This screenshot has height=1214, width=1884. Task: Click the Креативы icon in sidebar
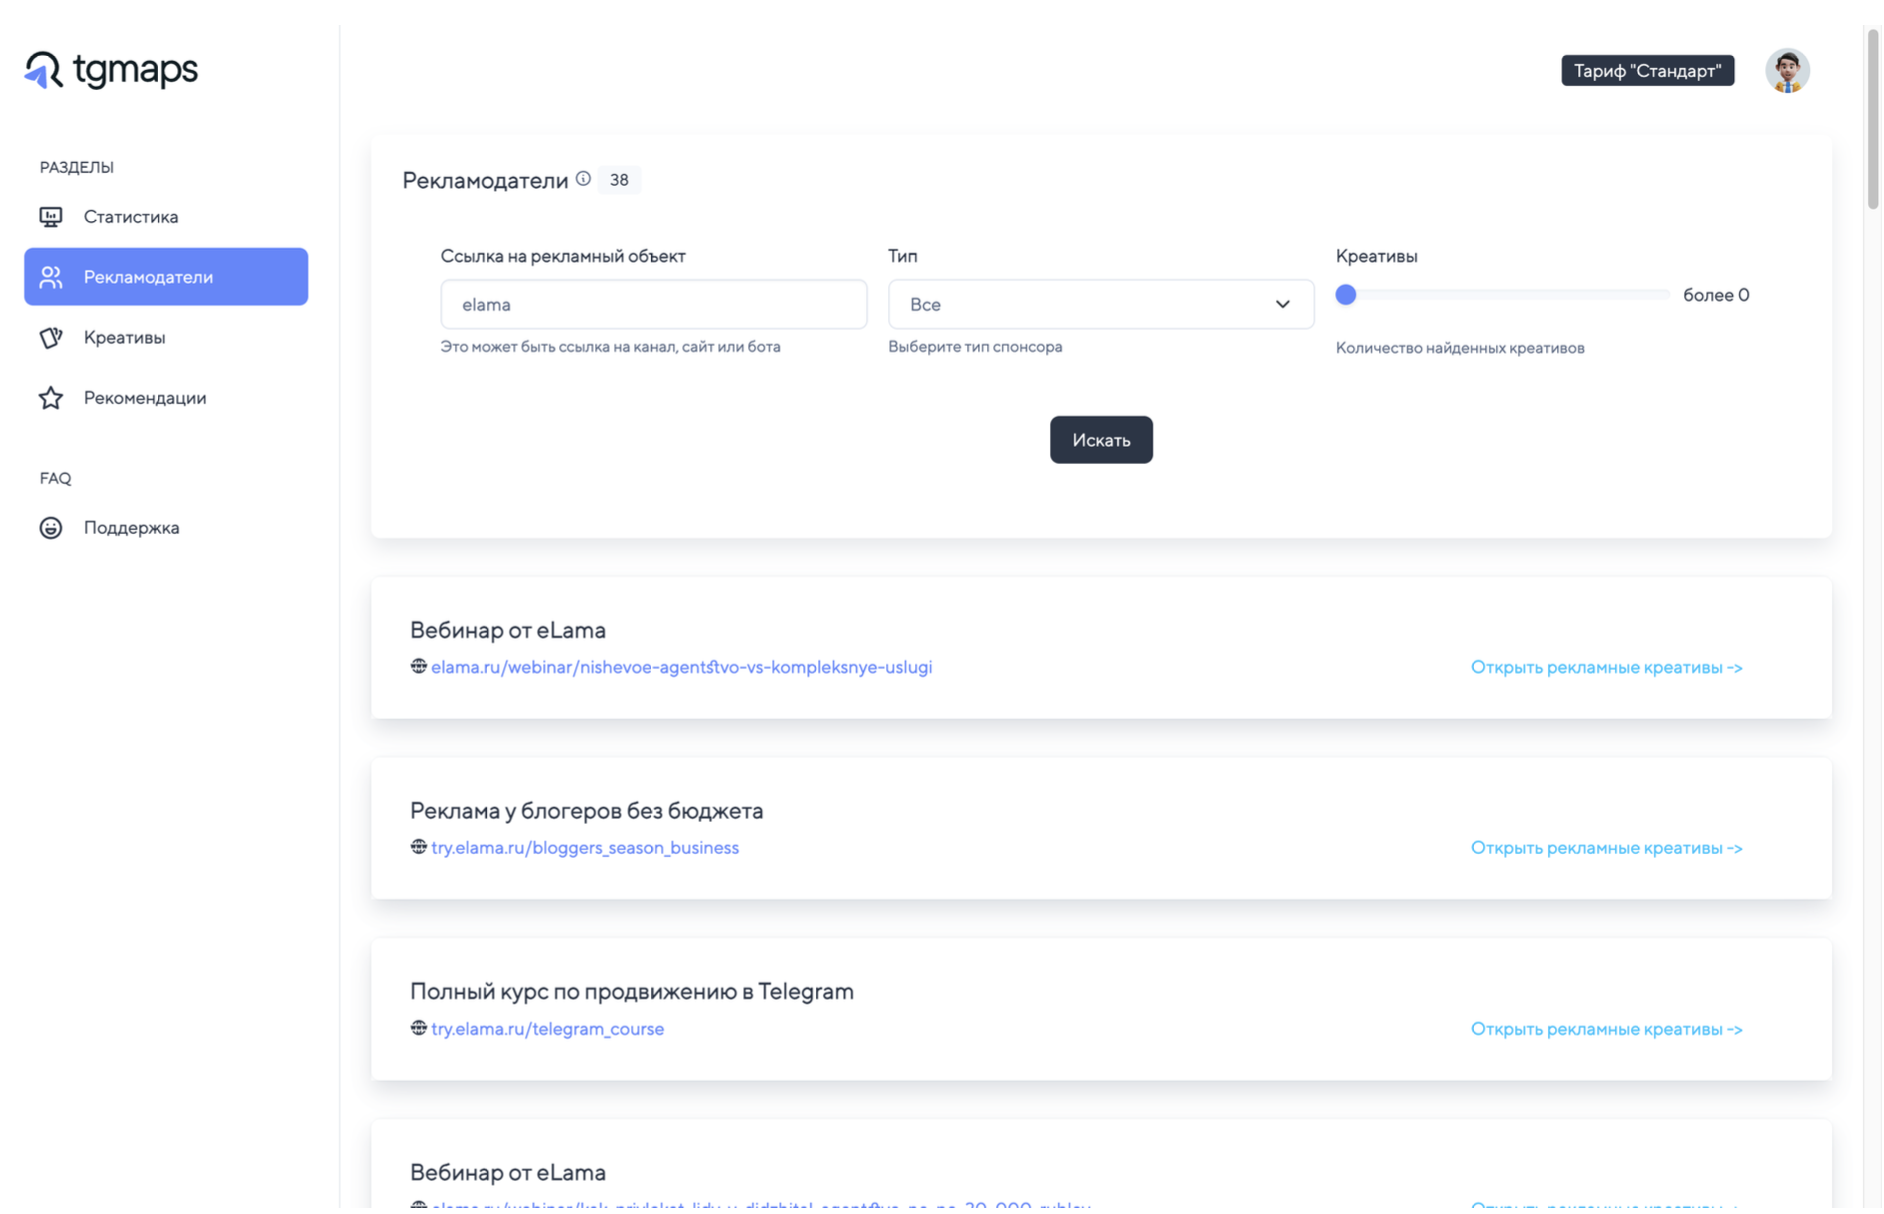[x=51, y=338]
